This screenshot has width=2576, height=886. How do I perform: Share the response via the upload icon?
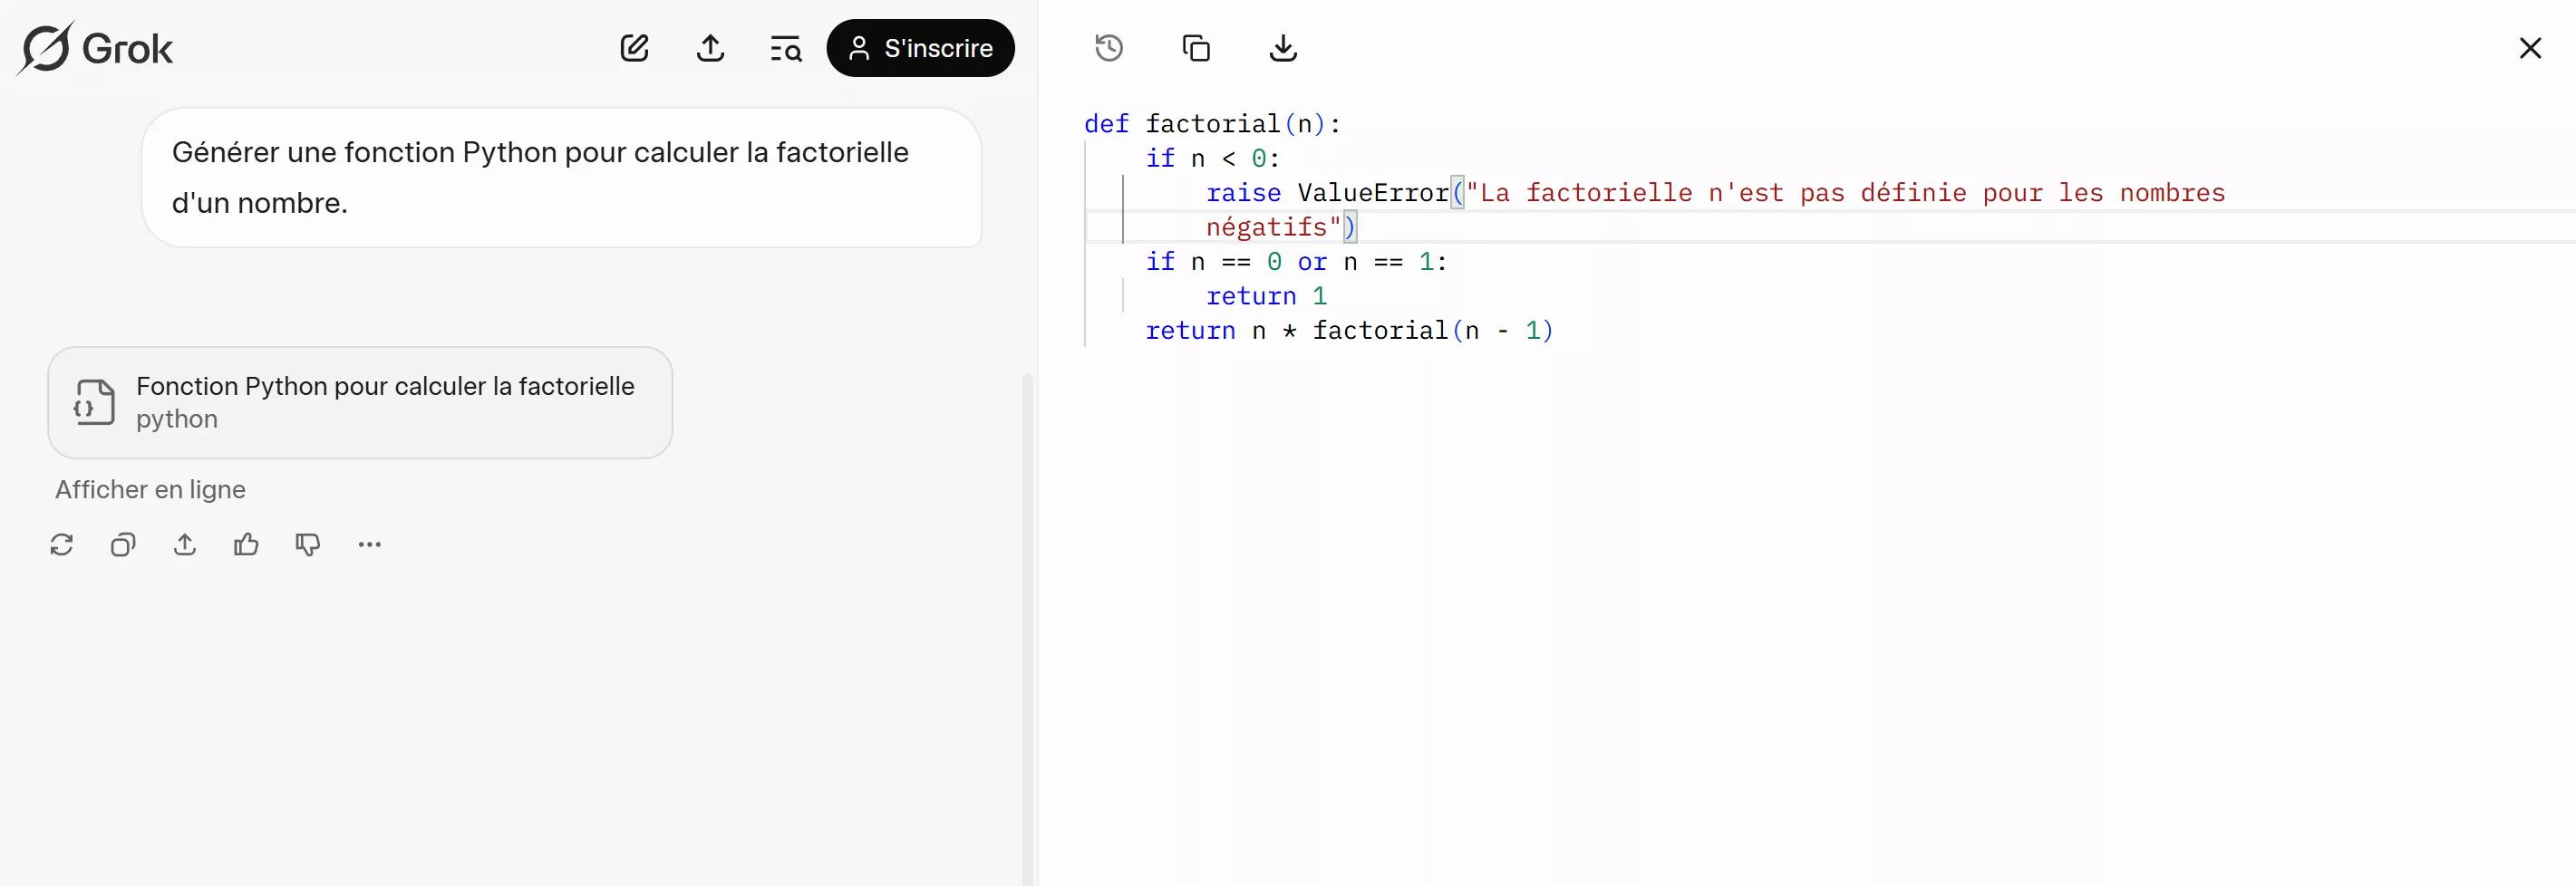pyautogui.click(x=184, y=544)
